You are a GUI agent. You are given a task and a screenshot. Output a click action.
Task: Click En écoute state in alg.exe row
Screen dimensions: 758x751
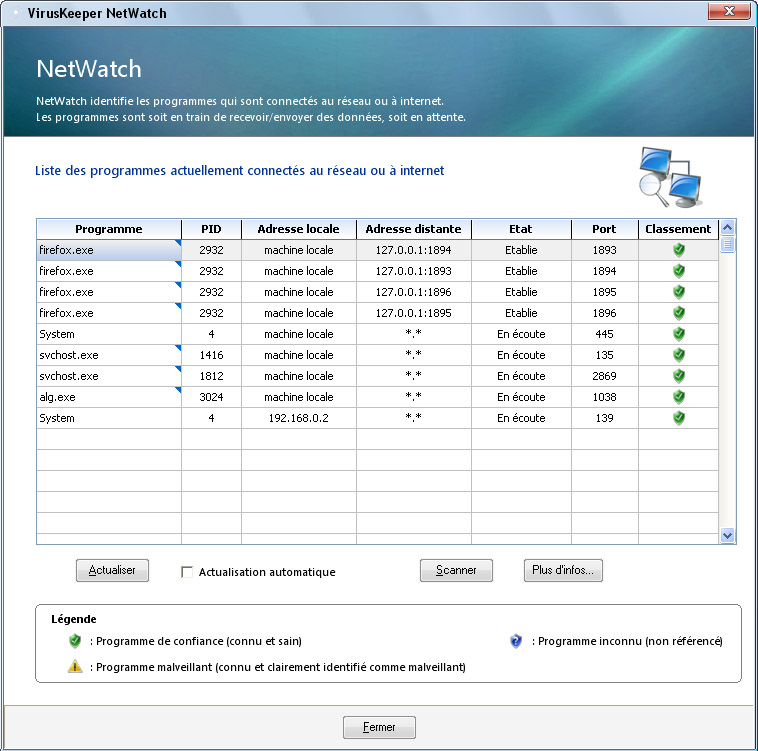521,397
